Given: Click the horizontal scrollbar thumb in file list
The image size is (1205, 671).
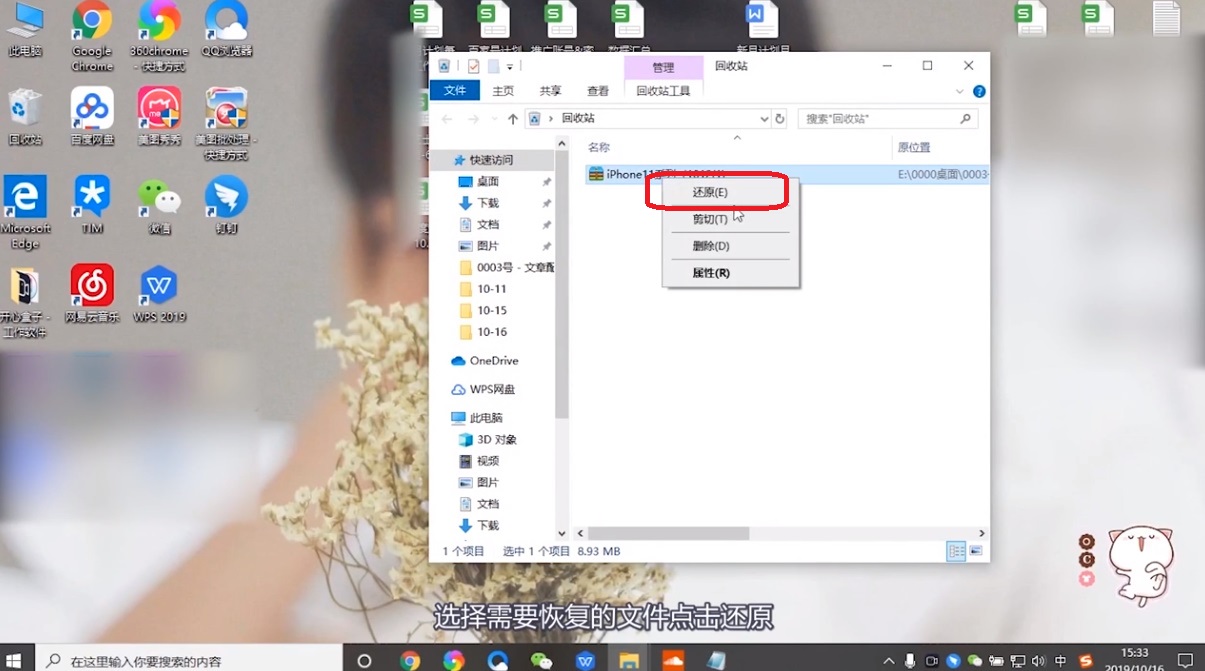Looking at the screenshot, I should 668,534.
